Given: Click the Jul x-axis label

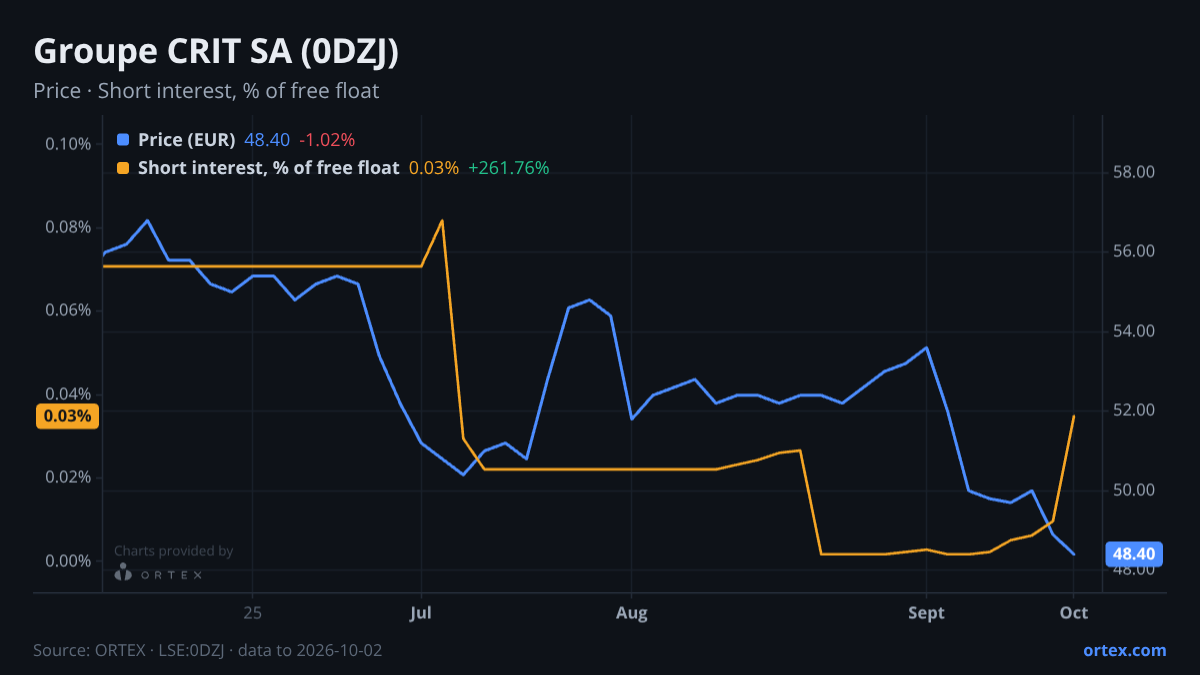Looking at the screenshot, I should [x=421, y=613].
